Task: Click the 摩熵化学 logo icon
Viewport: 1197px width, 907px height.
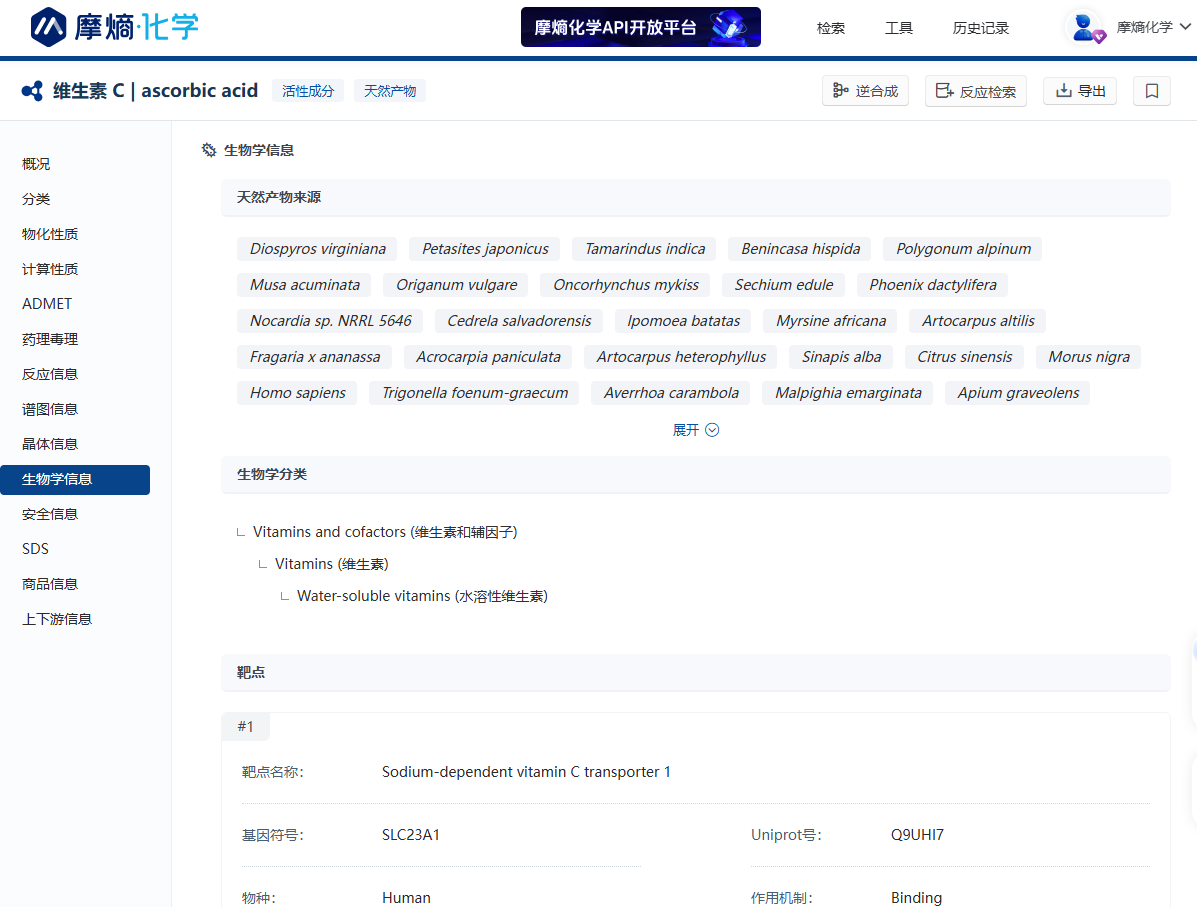Action: [x=48, y=27]
